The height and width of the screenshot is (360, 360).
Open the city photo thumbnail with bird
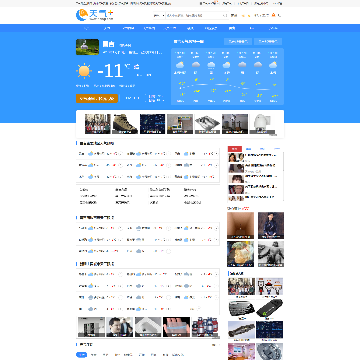pyautogui.click(x=87, y=47)
